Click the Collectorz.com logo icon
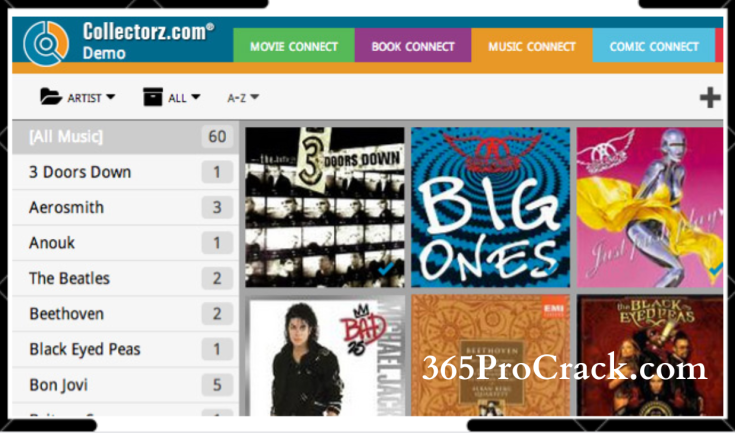Screen dimensions: 735x433 tap(46, 43)
